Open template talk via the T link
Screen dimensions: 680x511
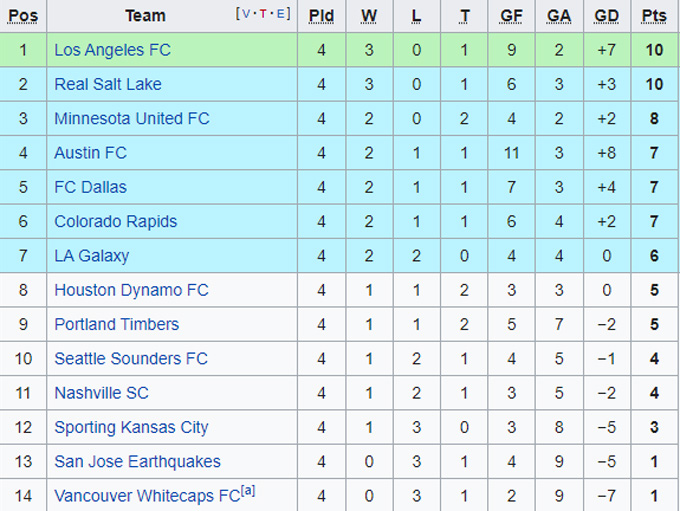264,14
